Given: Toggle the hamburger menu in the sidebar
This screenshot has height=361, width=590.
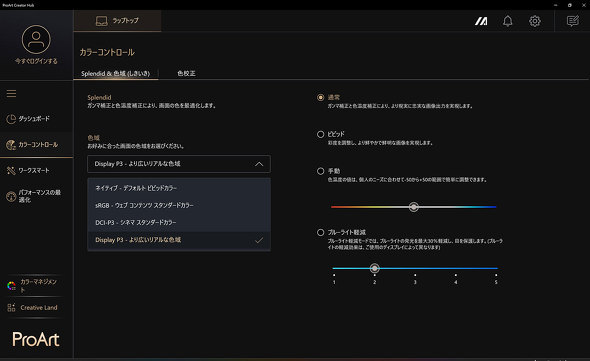Looking at the screenshot, I should pyautogui.click(x=11, y=93).
